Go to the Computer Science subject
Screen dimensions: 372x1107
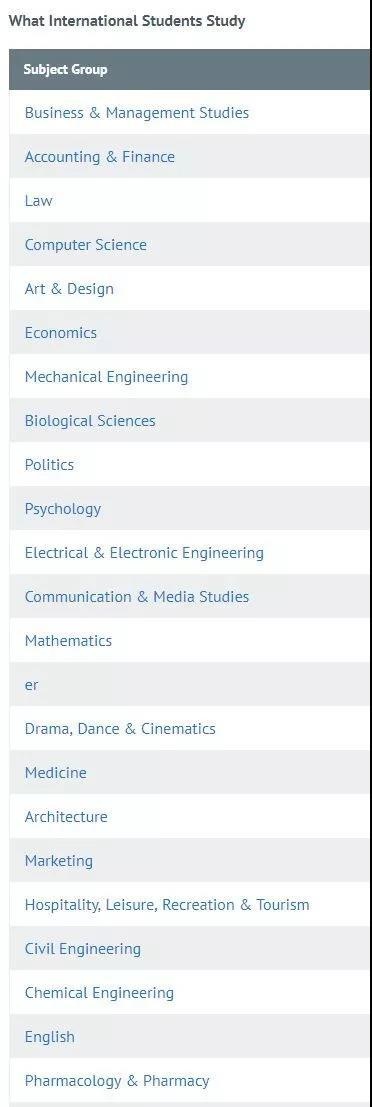pyautogui.click(x=85, y=245)
